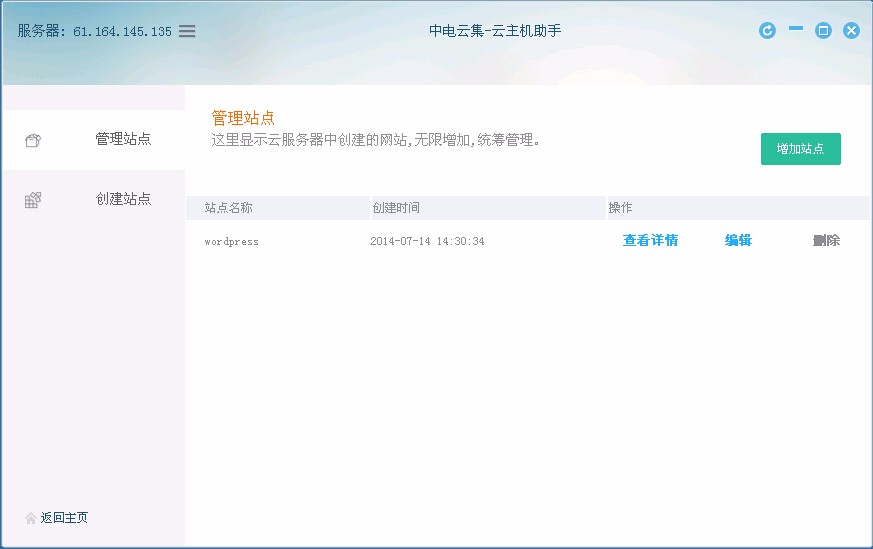The height and width of the screenshot is (549, 873).
Task: Click the 2014-07-14 14:30:34 timestamp cell
Action: point(427,241)
